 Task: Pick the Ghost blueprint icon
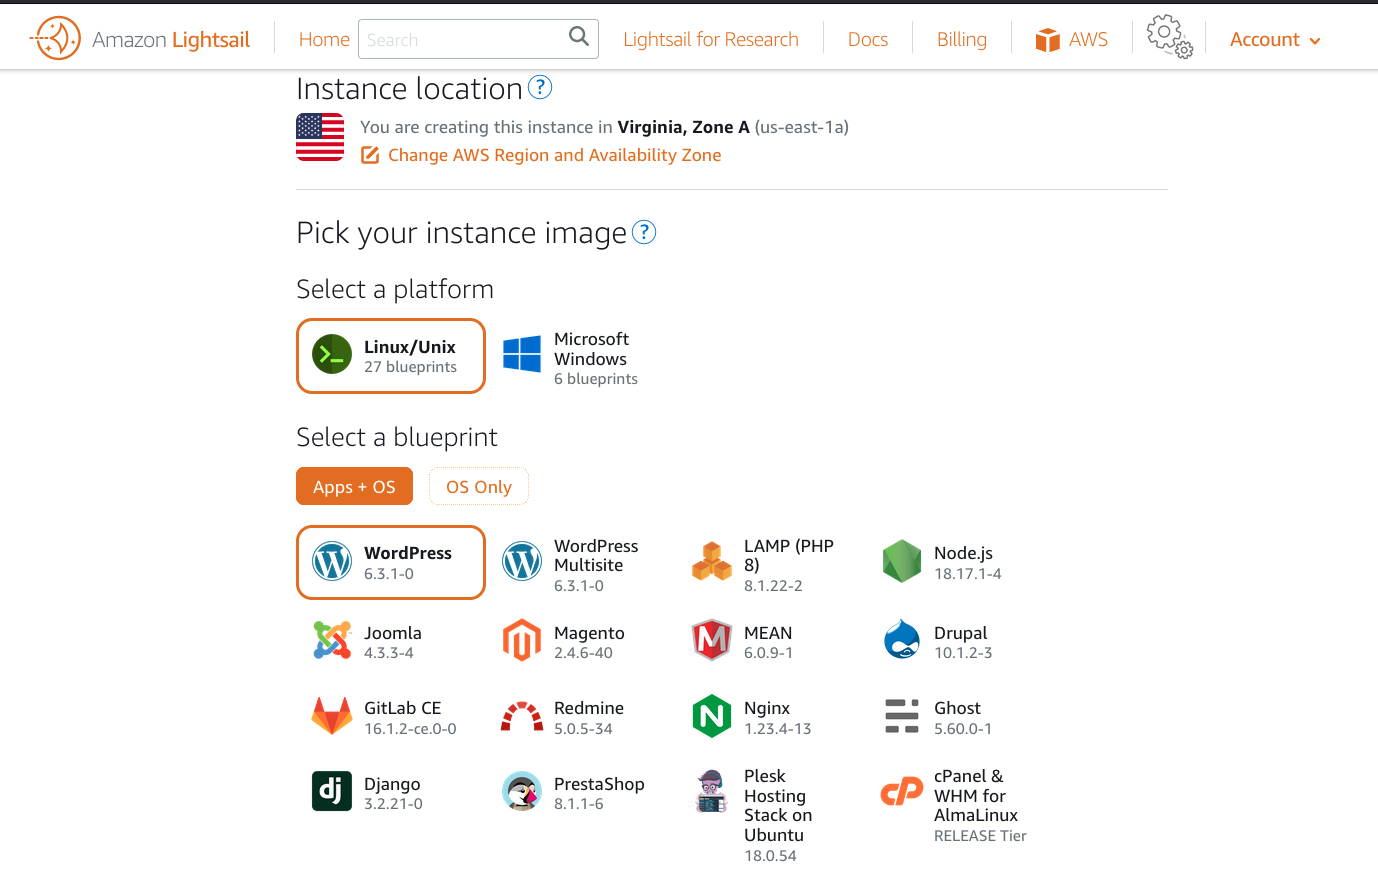(902, 716)
